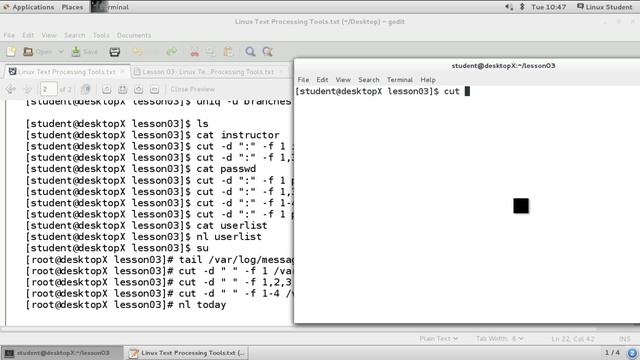This screenshot has width=640, height=360.
Task: Click the Ln 22, Col 42 status entry
Action: coord(573,339)
